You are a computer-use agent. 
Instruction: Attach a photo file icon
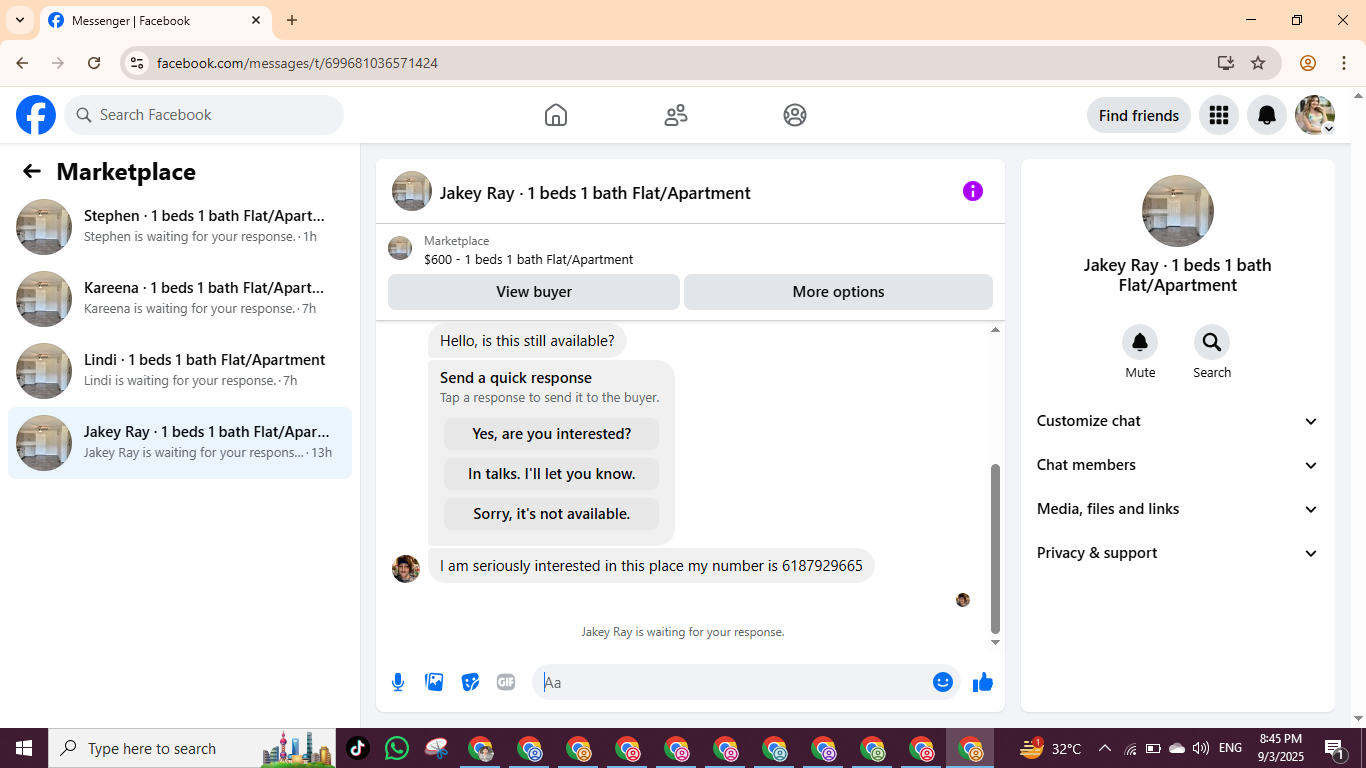tap(434, 682)
